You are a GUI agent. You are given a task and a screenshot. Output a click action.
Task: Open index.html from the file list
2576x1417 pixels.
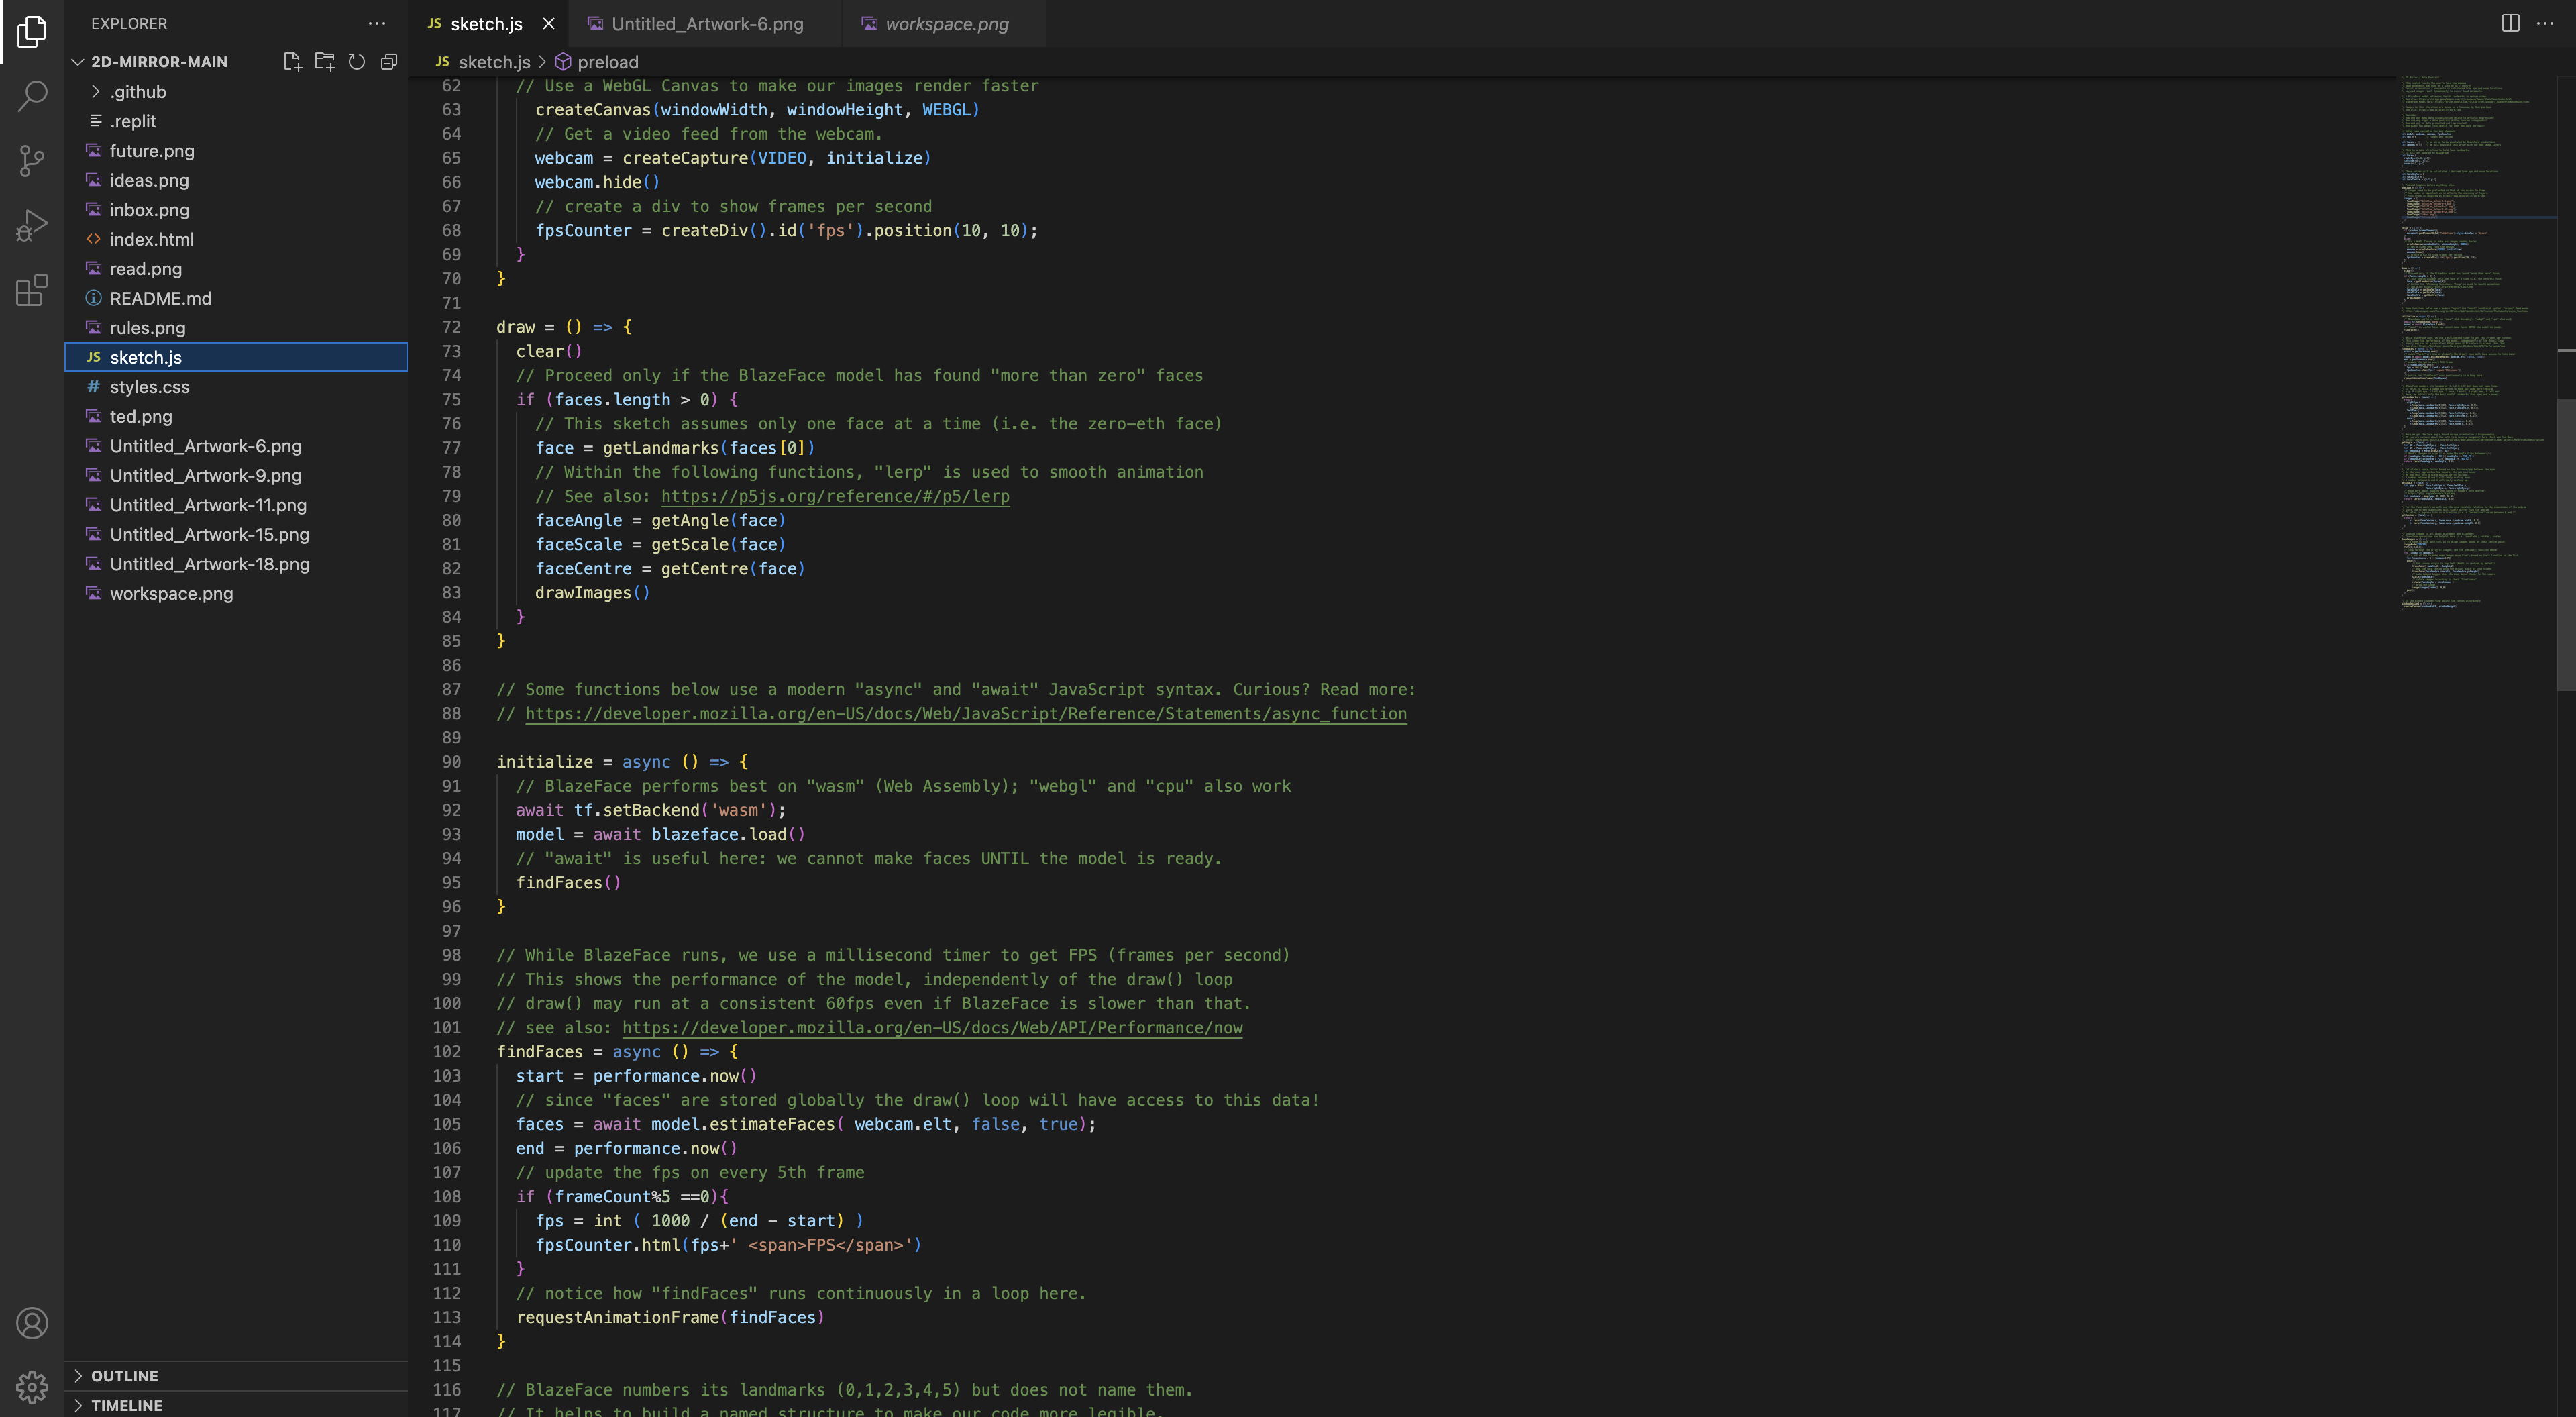point(152,239)
